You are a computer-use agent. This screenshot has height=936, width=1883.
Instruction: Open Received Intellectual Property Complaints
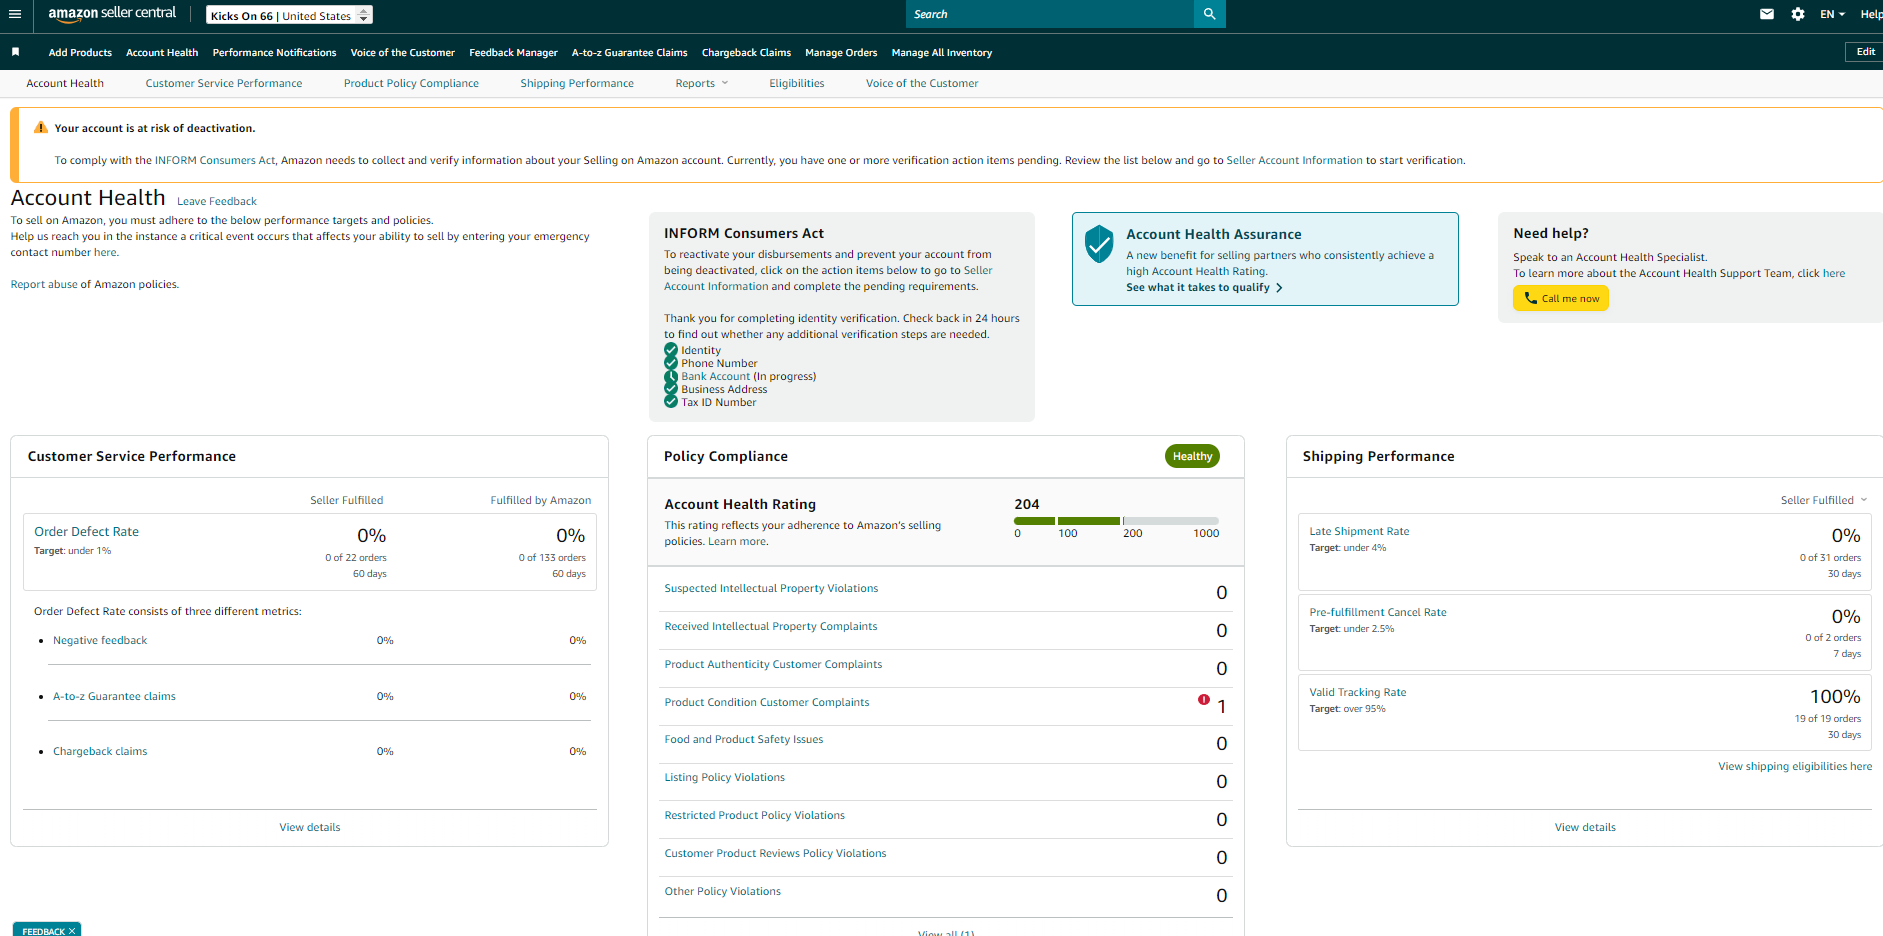pos(771,626)
